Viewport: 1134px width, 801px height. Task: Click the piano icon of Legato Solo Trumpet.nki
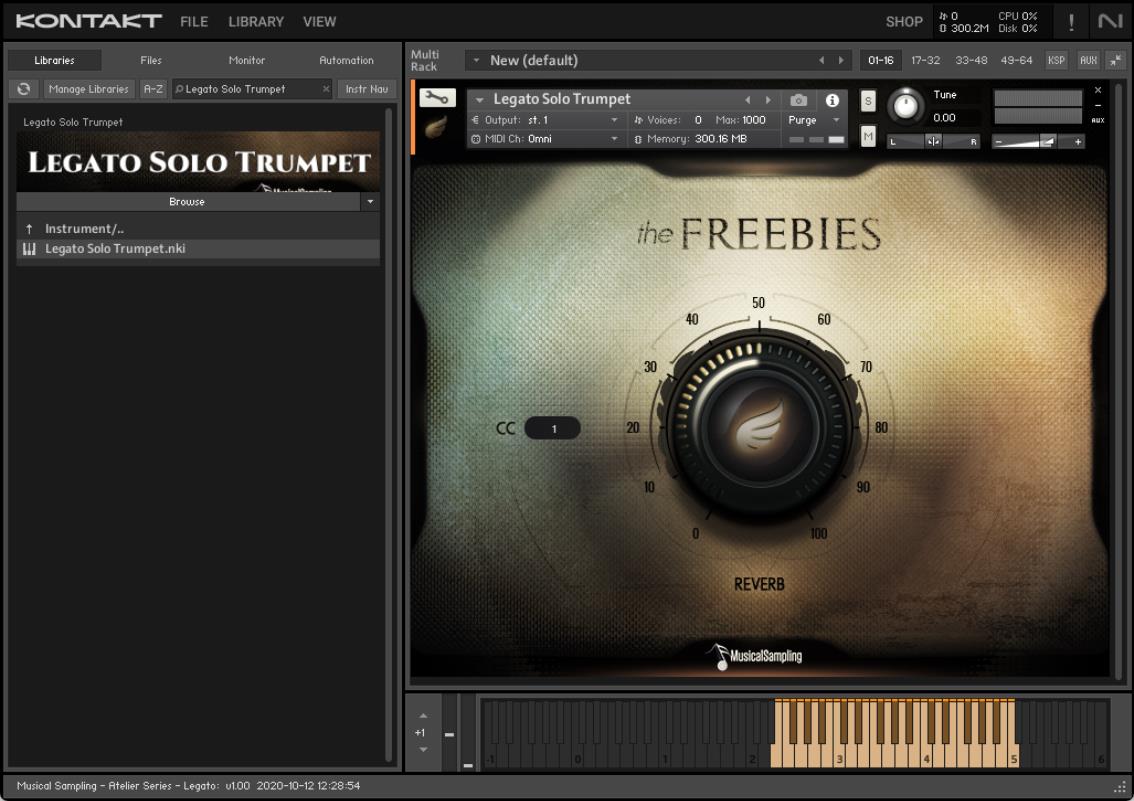pos(29,249)
